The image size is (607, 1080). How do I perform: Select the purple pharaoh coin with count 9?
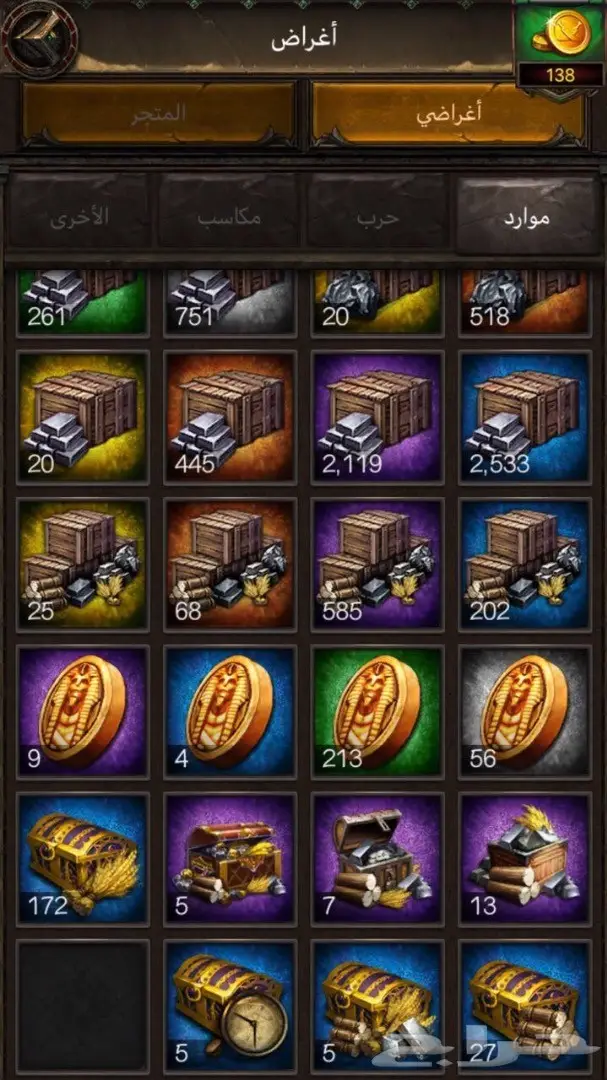(x=83, y=712)
